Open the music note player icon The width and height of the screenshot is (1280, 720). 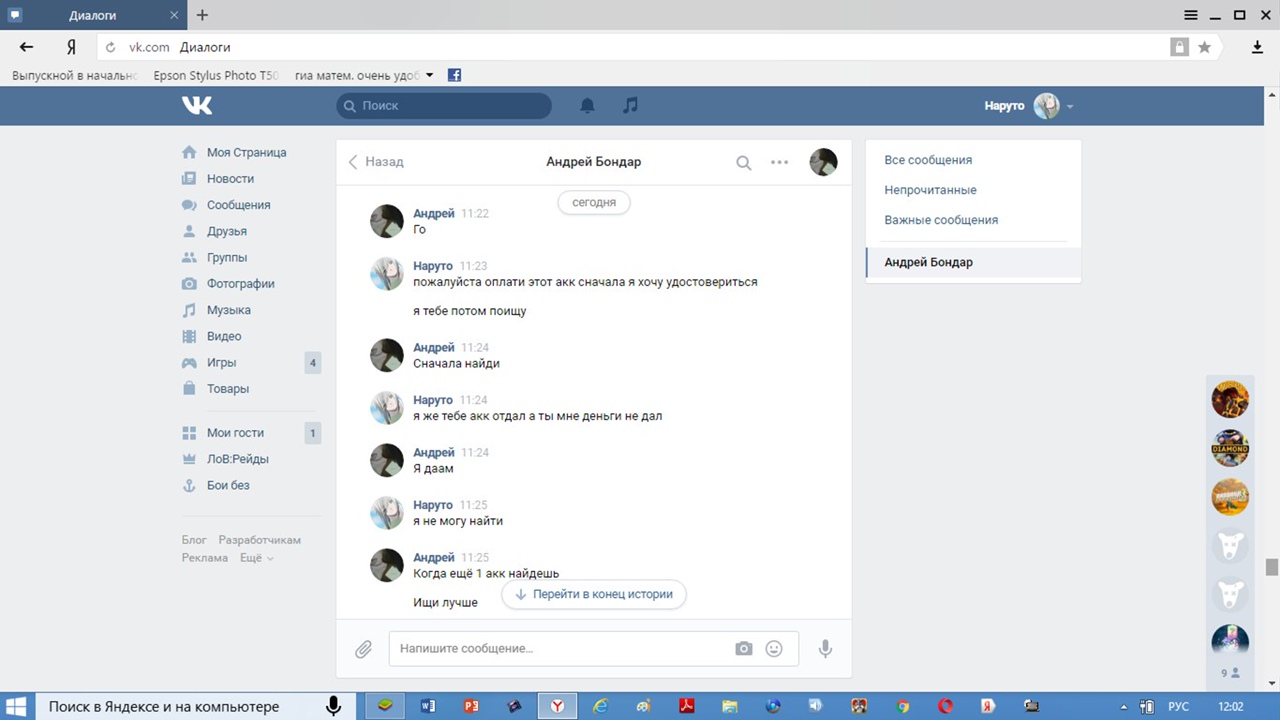[630, 105]
